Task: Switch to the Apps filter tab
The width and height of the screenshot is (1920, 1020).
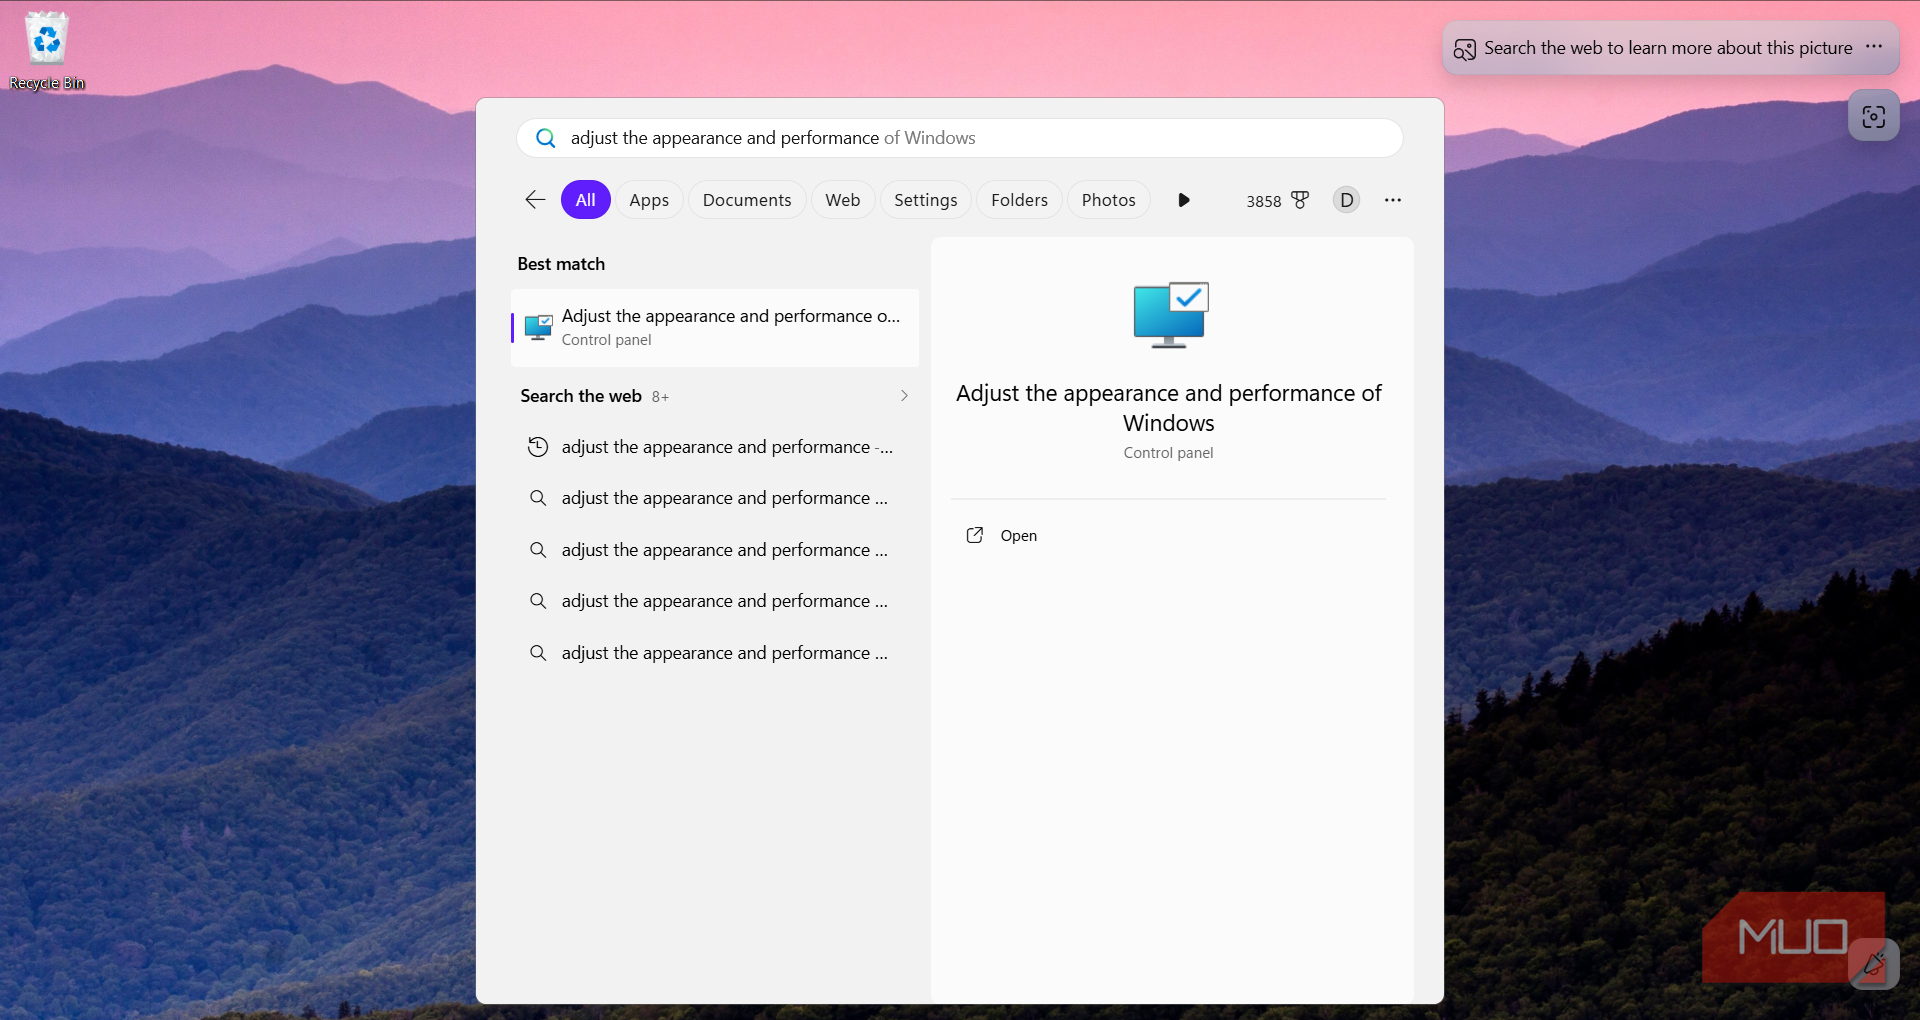Action: coord(649,200)
